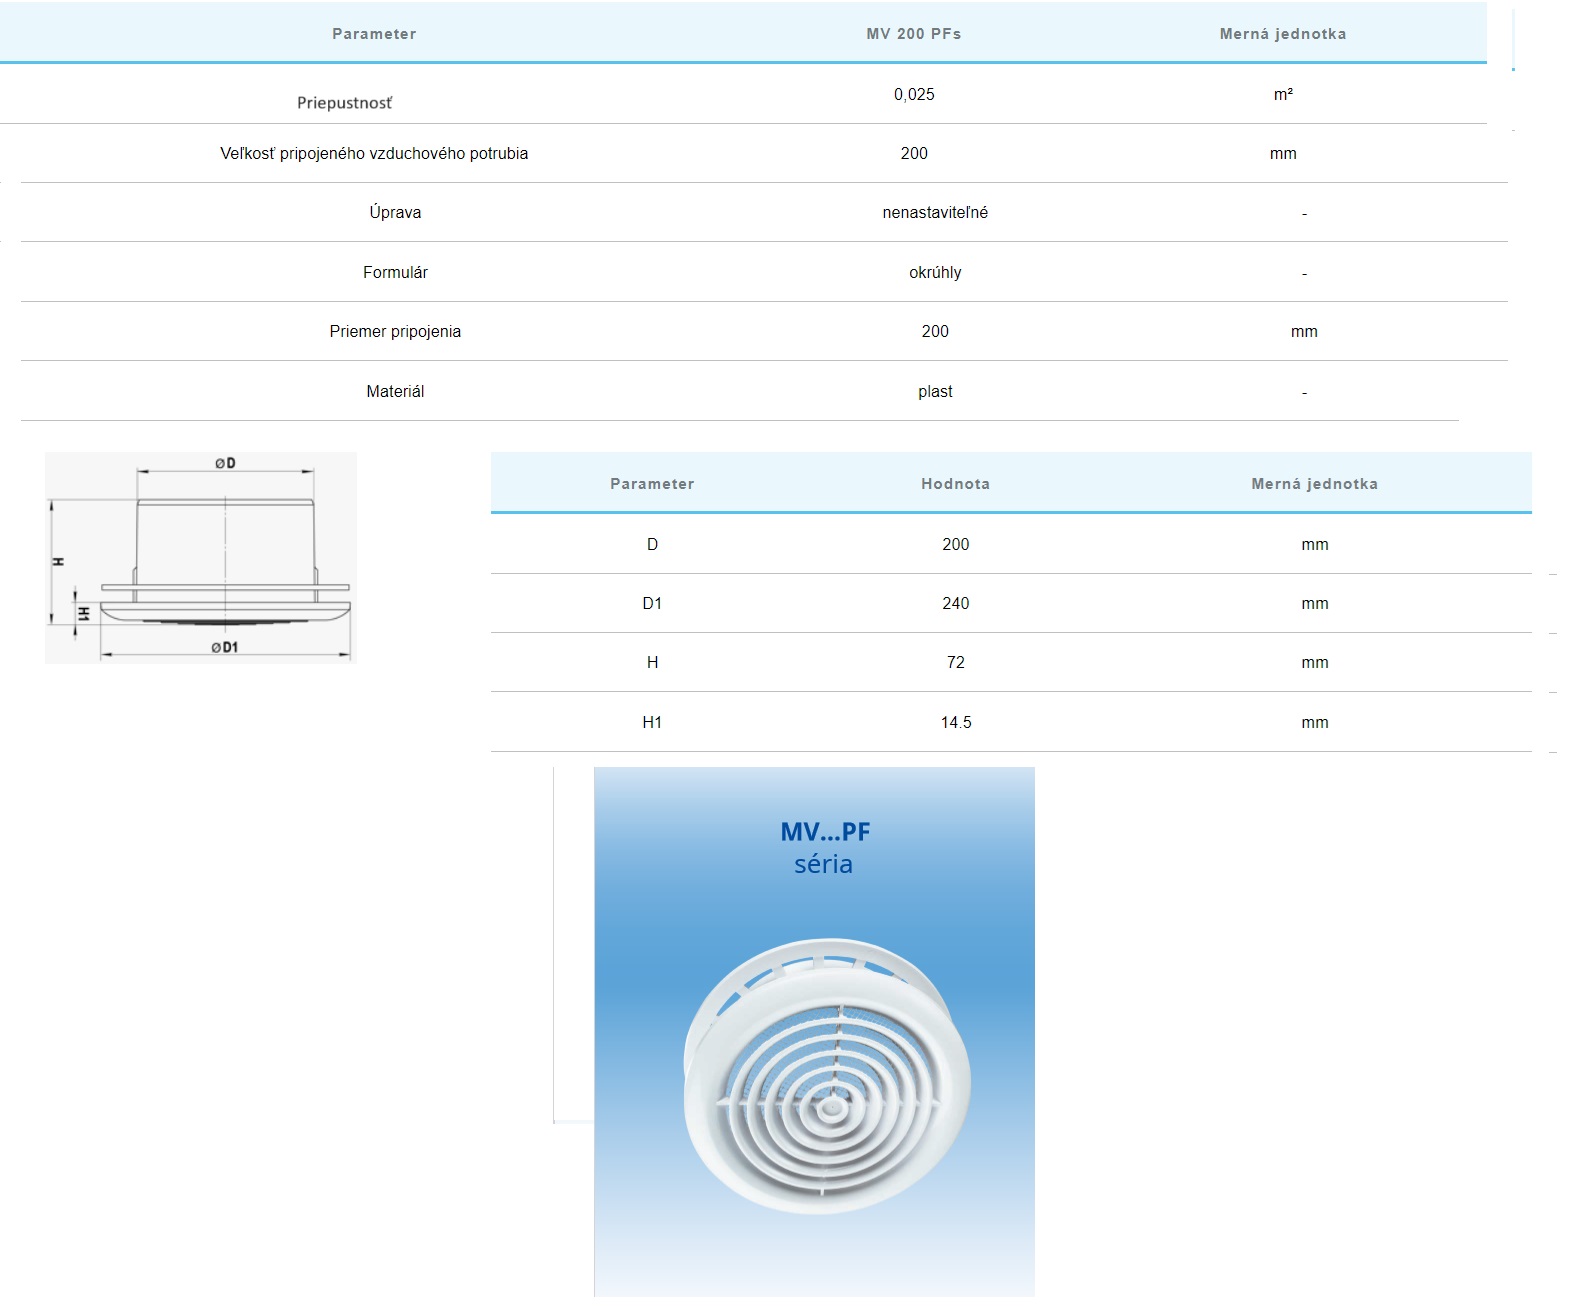Select the "240" dimension value
Image resolution: width=1586 pixels, height=1308 pixels.
click(955, 603)
